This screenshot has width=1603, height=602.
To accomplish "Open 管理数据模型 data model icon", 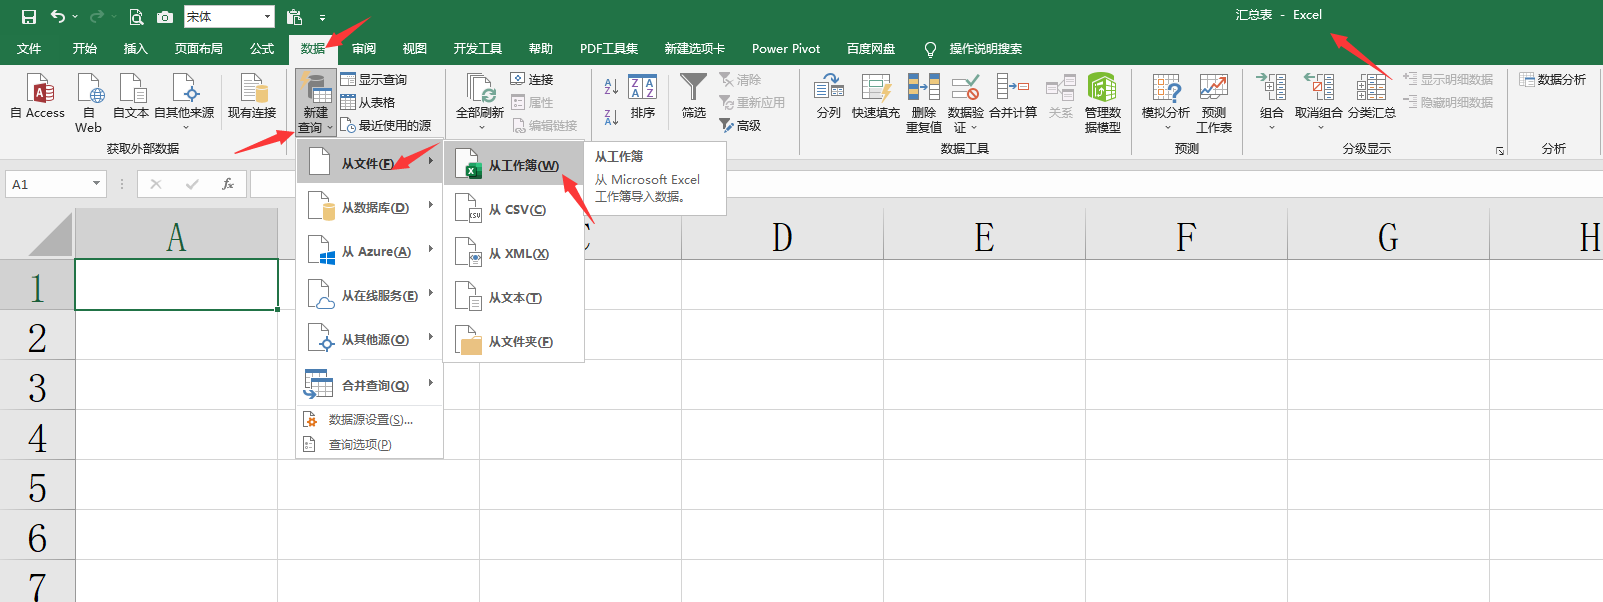I will coord(1102,103).
